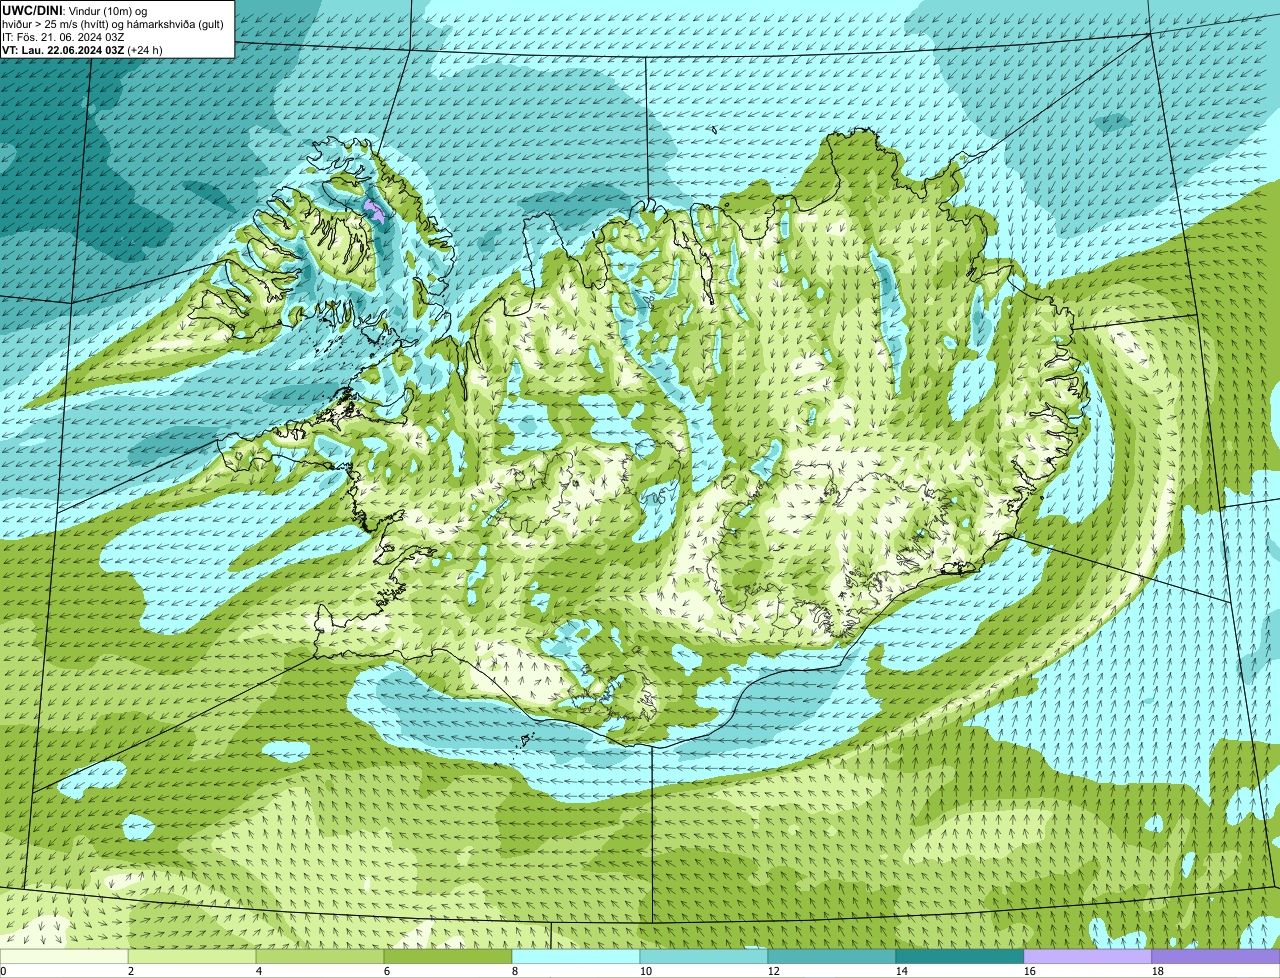Viewport: 1280px width, 978px height.
Task: Click the purple wind-maximum patch in the Westfjords
Action: click(375, 209)
